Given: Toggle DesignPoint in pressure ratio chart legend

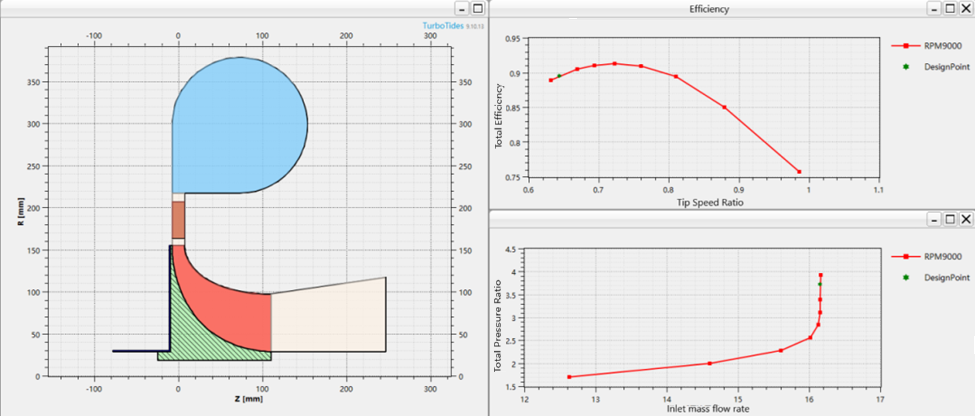Looking at the screenshot, I should click(x=937, y=275).
